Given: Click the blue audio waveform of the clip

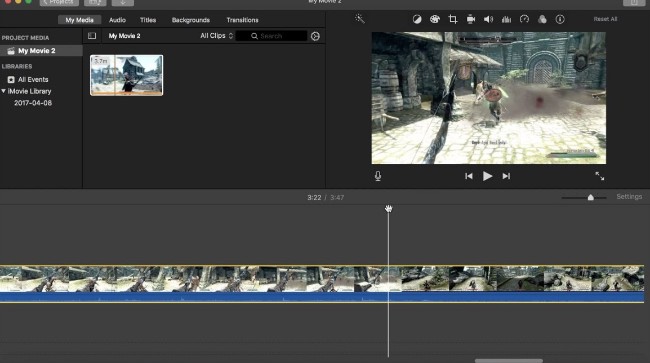Looking at the screenshot, I should (322, 297).
